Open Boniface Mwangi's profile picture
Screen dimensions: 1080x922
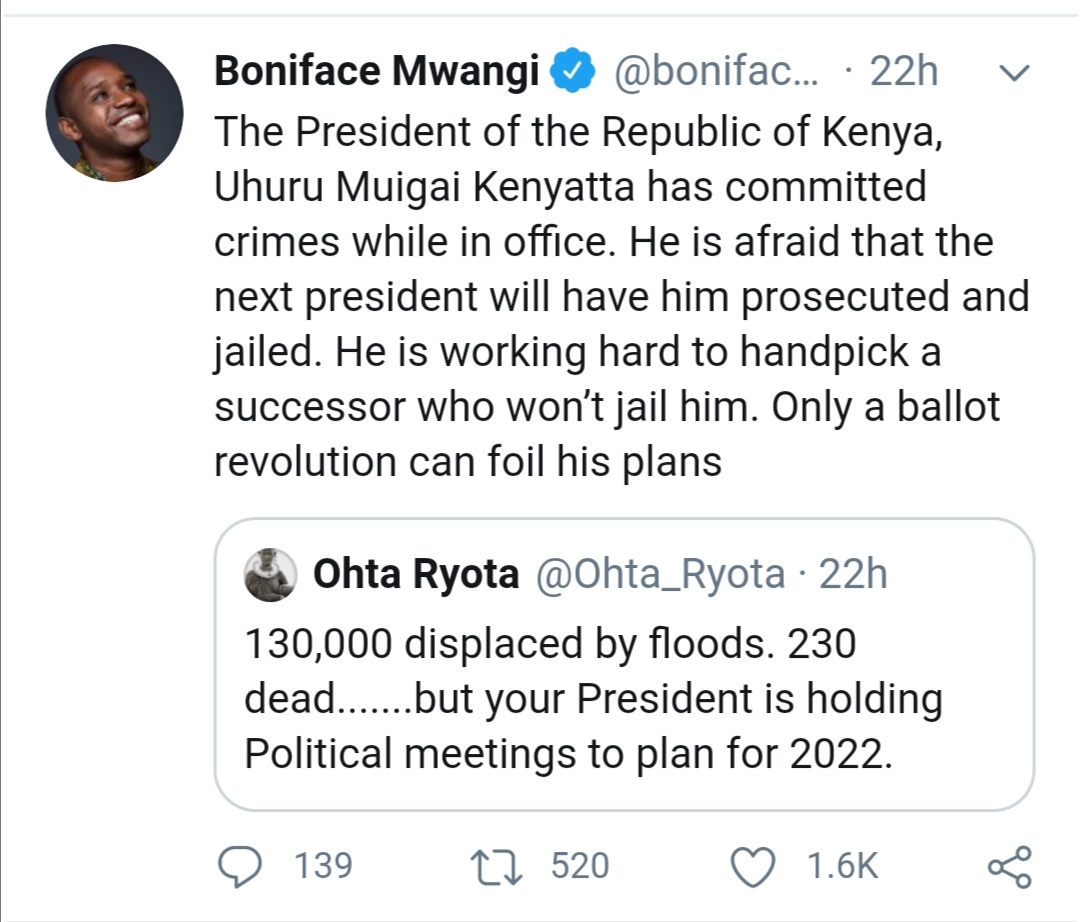pos(114,113)
